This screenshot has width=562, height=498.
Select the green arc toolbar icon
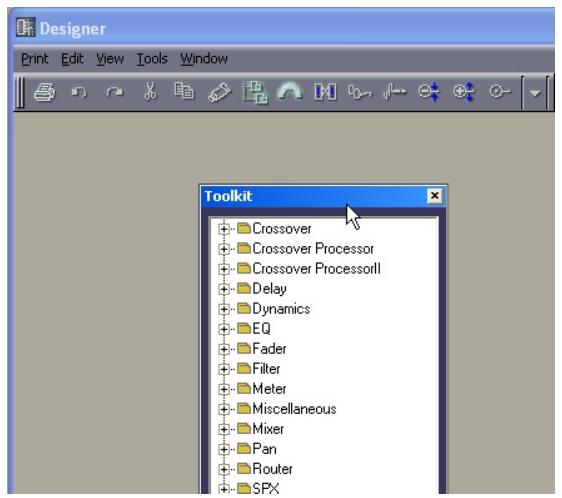click(x=290, y=91)
